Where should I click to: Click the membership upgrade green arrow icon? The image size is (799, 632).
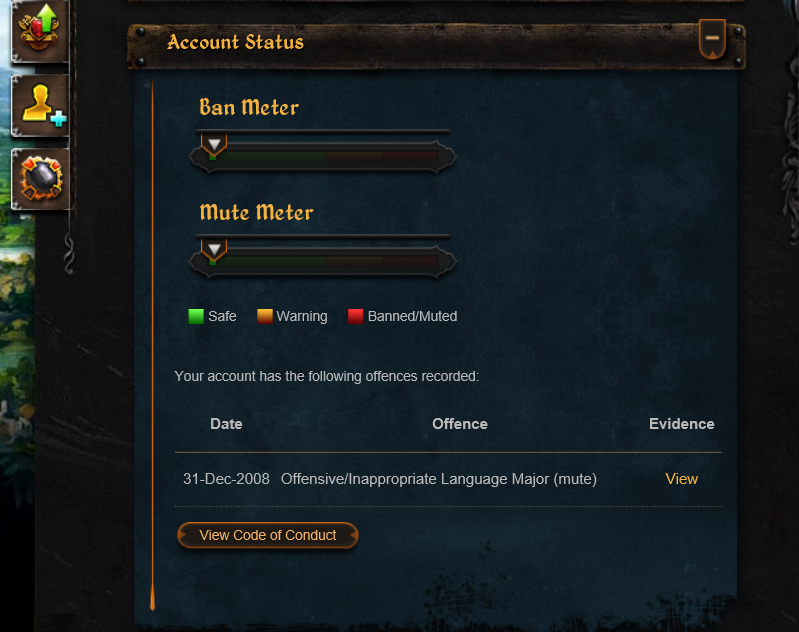[40, 31]
